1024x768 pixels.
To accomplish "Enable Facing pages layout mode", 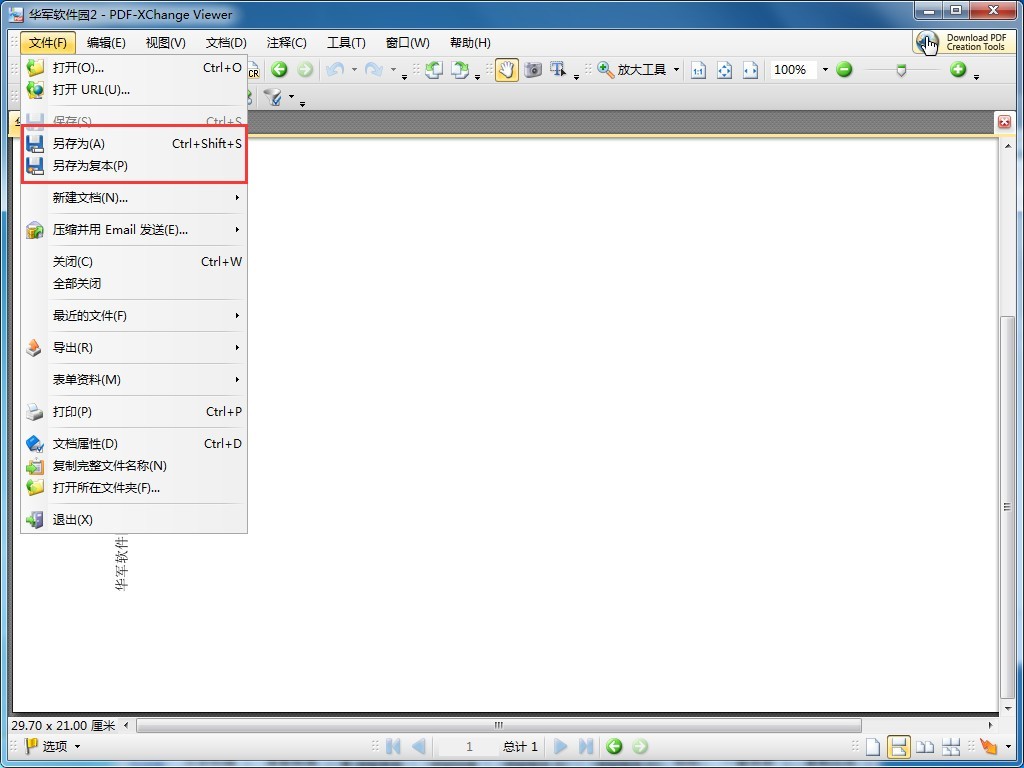I will (925, 747).
